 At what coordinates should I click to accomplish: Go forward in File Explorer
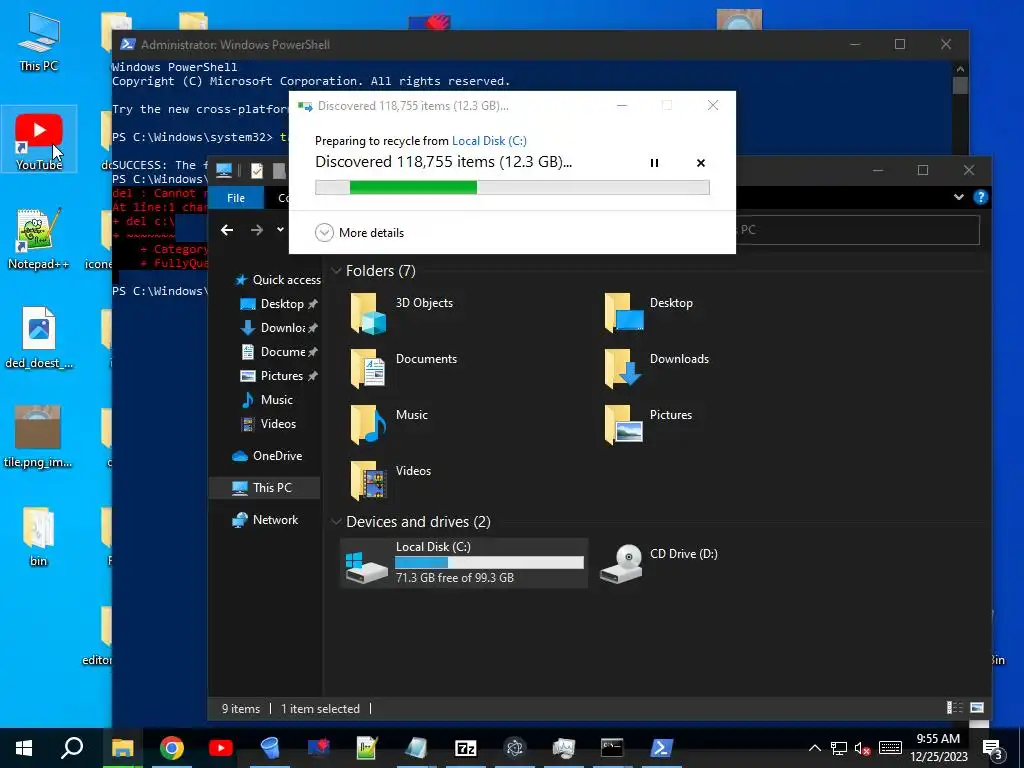tap(257, 230)
